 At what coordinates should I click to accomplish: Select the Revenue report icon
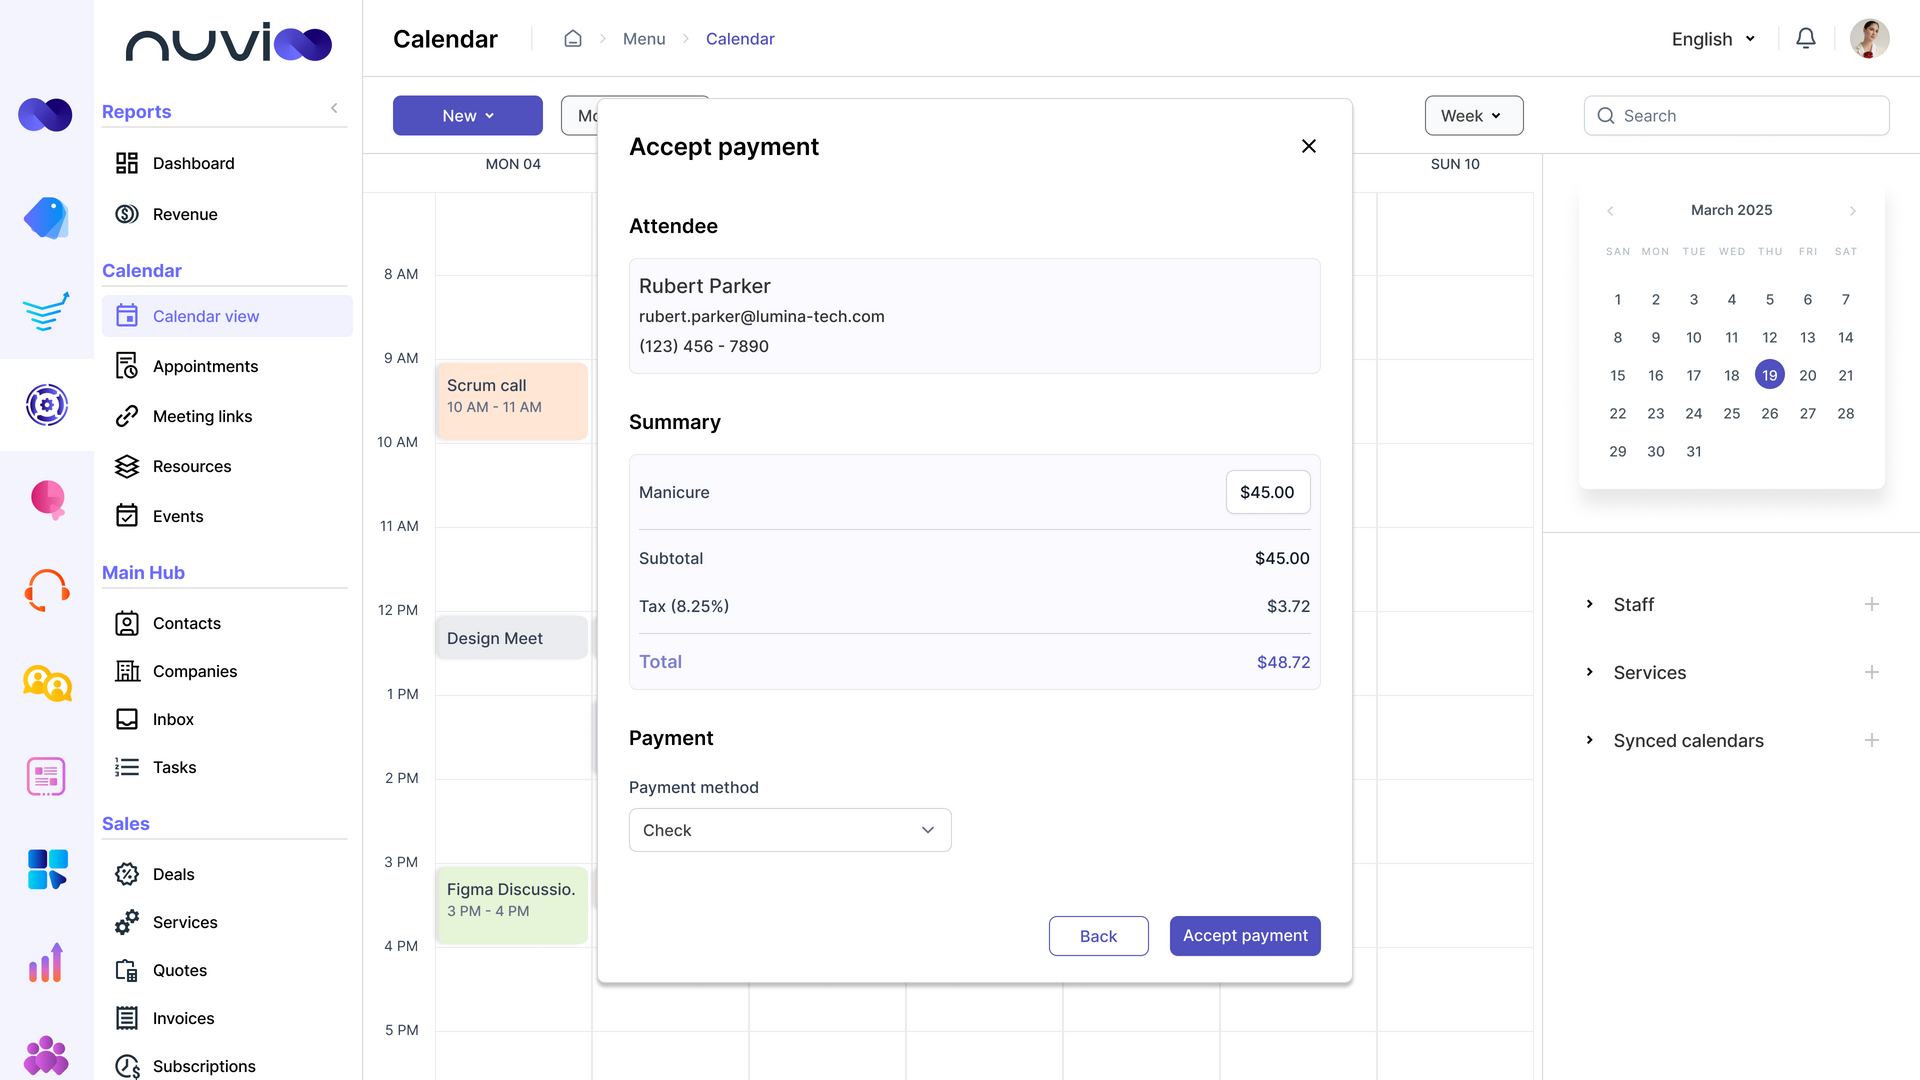[127, 214]
